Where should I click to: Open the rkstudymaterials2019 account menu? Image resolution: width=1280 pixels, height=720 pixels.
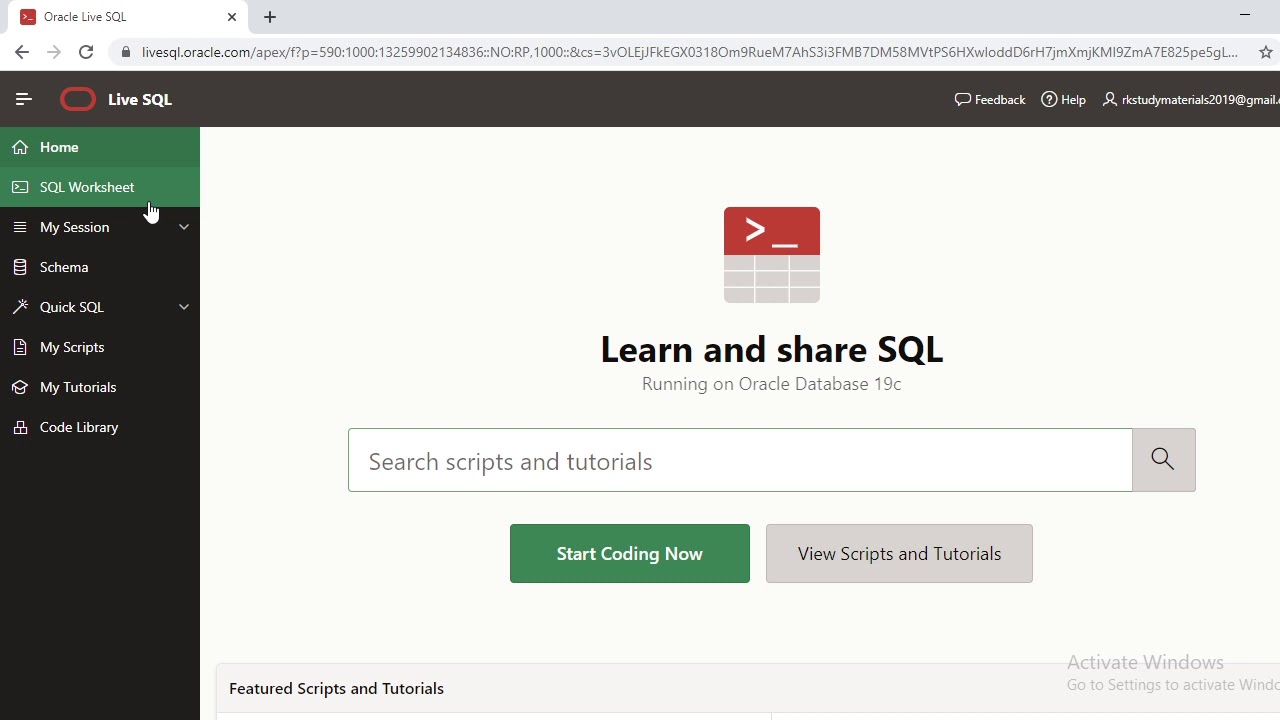click(1191, 99)
